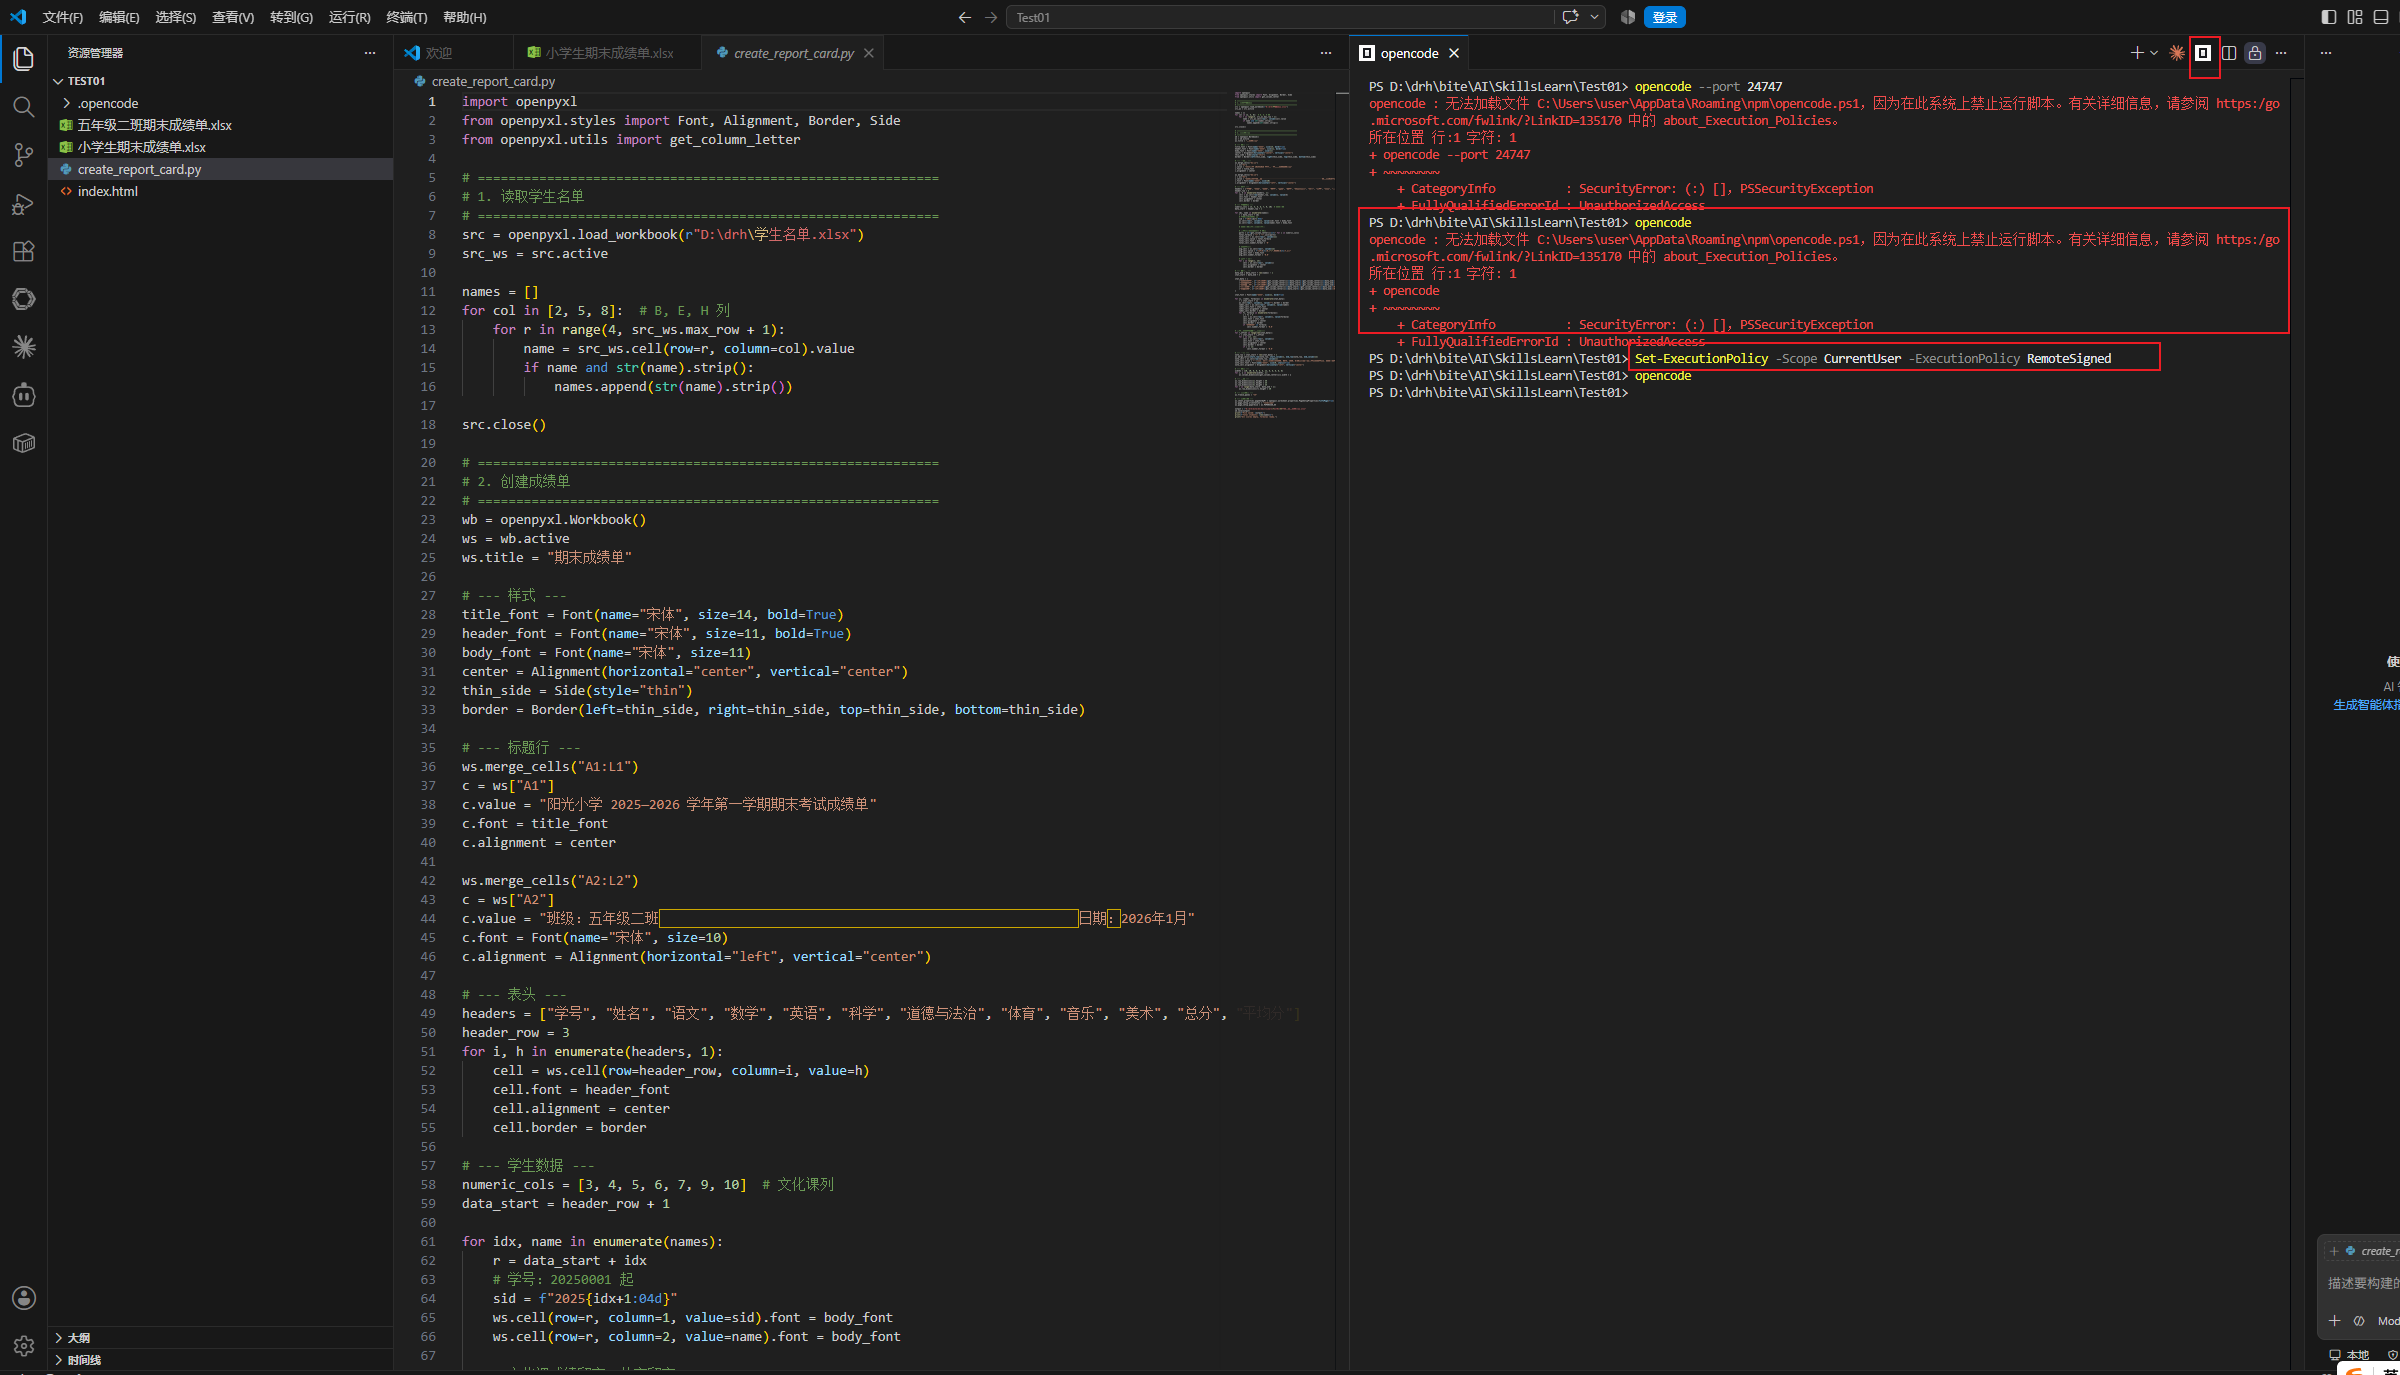Viewport: 2400px width, 1375px height.
Task: Click the new terminal plus icon
Action: point(2136,53)
